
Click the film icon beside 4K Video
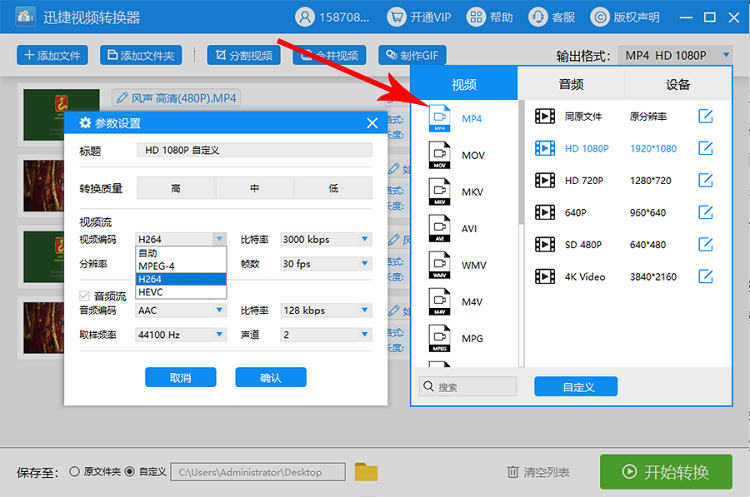(x=545, y=276)
